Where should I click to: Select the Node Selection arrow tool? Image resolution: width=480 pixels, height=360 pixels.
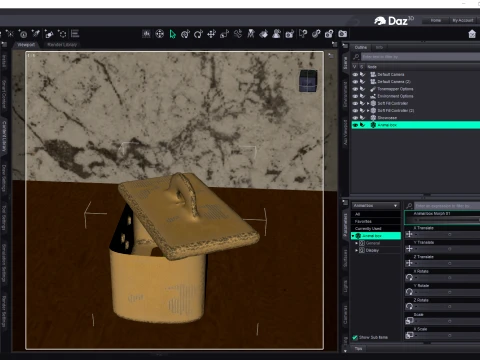pyautogui.click(x=172, y=34)
